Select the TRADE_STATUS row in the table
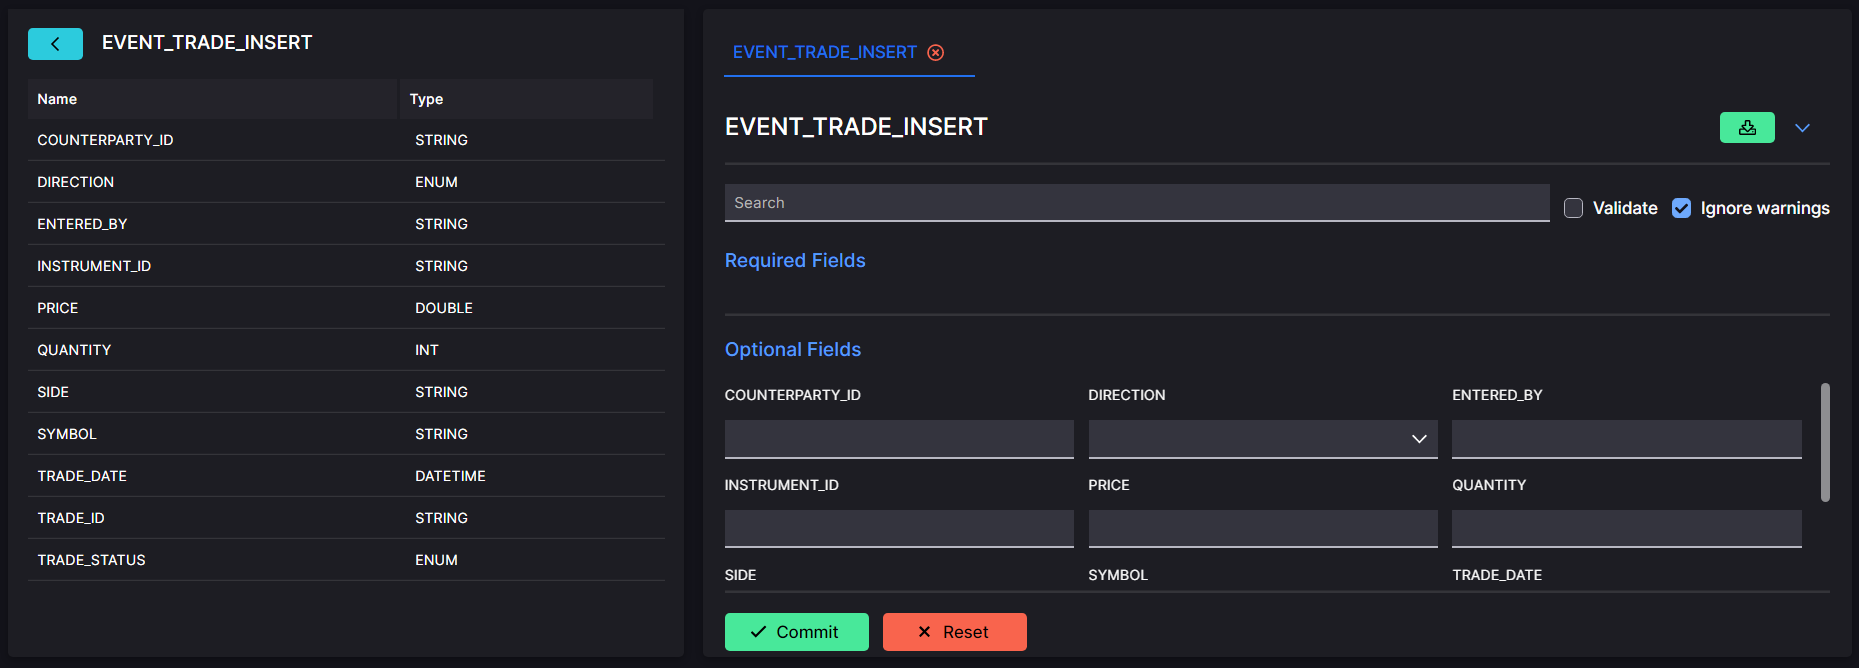The height and width of the screenshot is (668, 1859). click(346, 560)
